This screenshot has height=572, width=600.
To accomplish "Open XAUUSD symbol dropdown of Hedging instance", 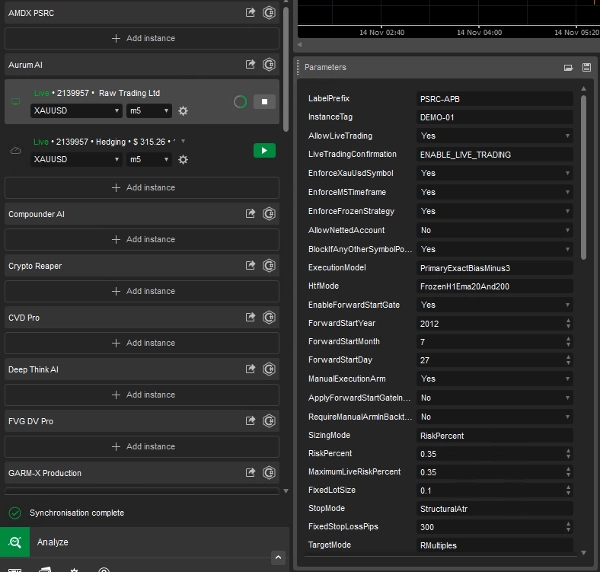I will [x=76, y=160].
